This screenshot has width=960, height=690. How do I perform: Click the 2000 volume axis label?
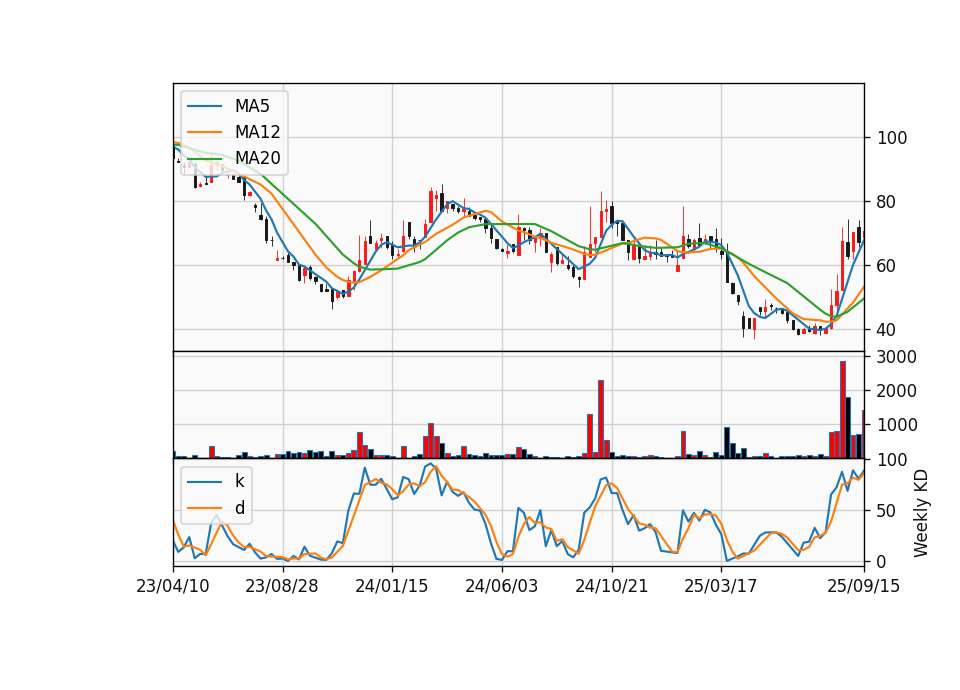[x=896, y=391]
